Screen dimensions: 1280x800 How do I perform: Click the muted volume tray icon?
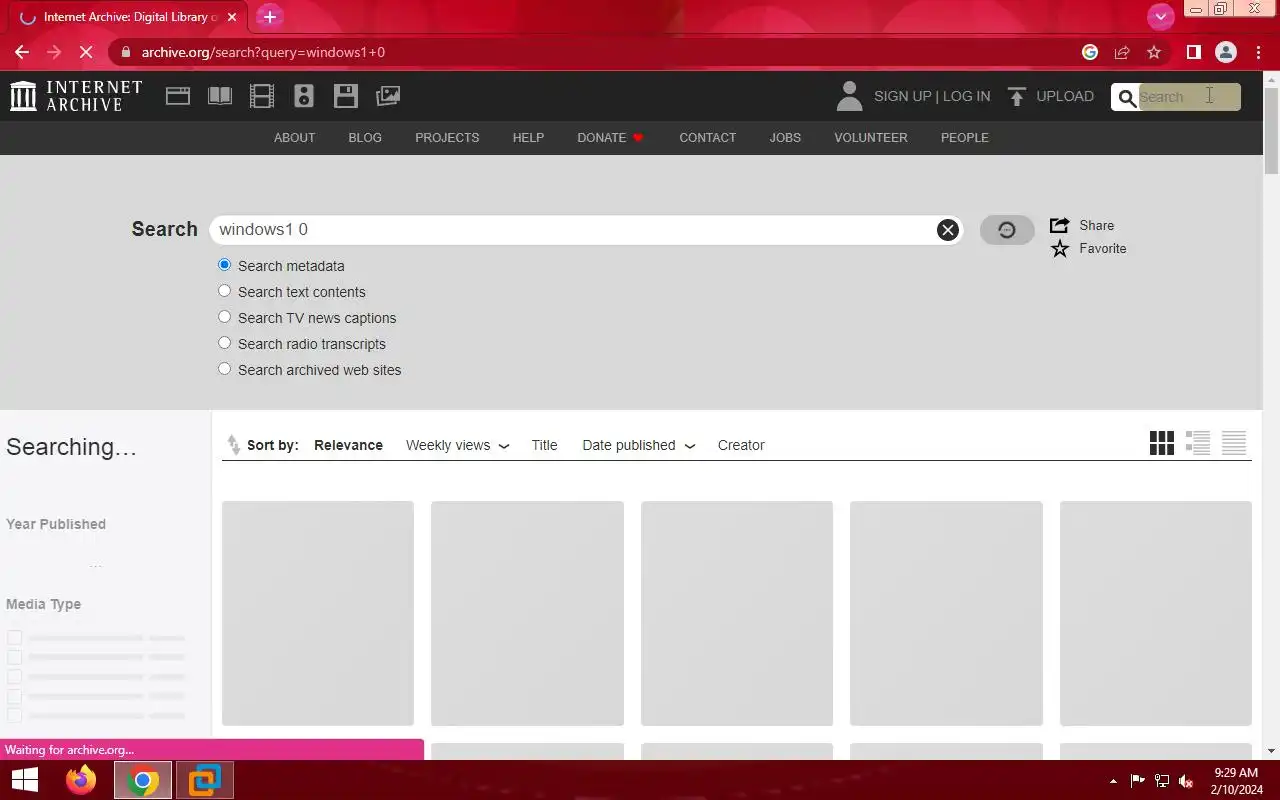click(1186, 781)
